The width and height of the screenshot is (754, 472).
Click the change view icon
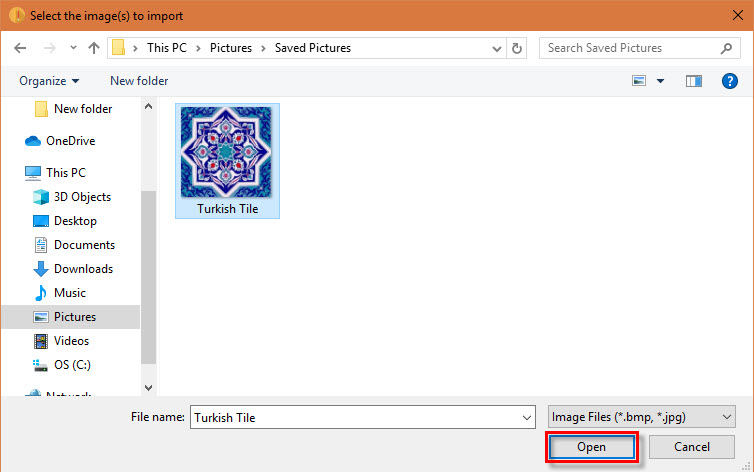pos(639,81)
